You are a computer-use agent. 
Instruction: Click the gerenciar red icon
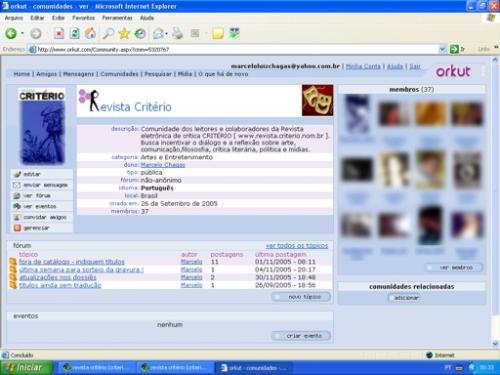tap(17, 228)
